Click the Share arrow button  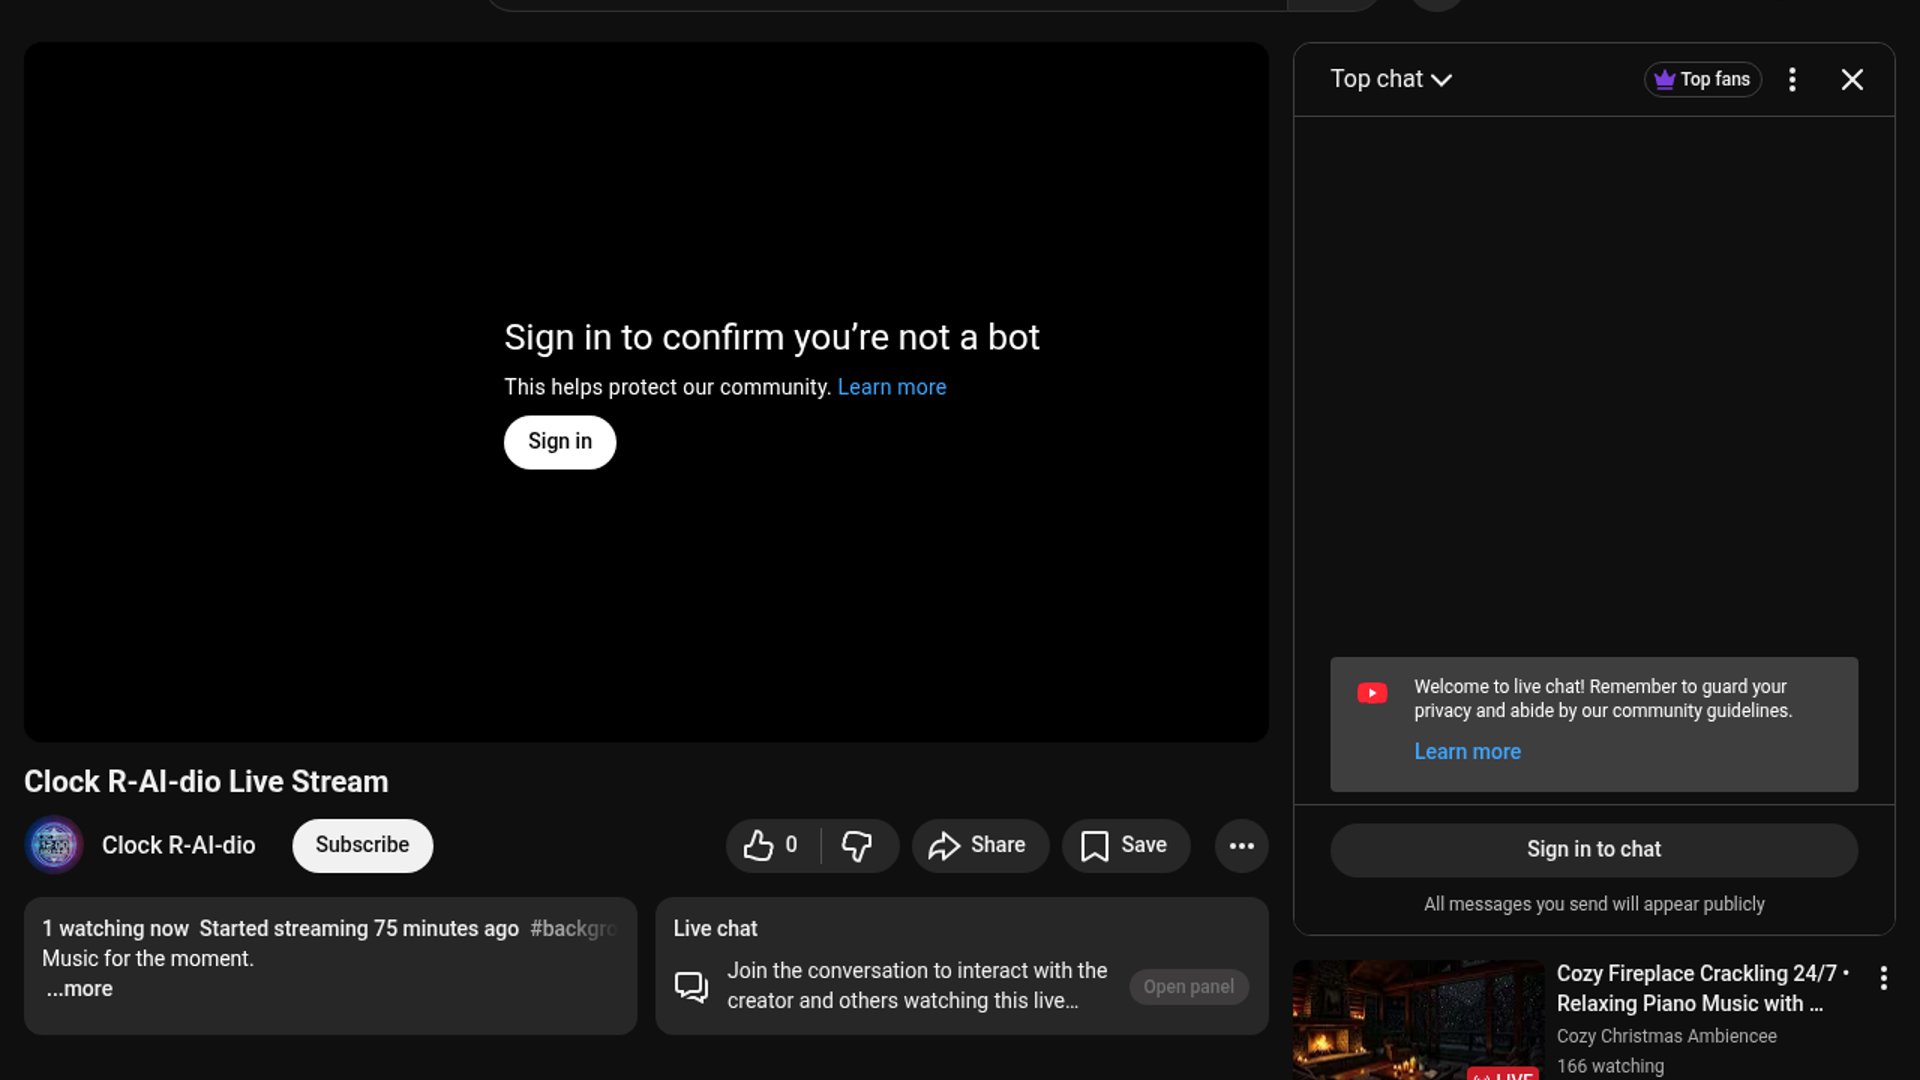click(x=979, y=846)
